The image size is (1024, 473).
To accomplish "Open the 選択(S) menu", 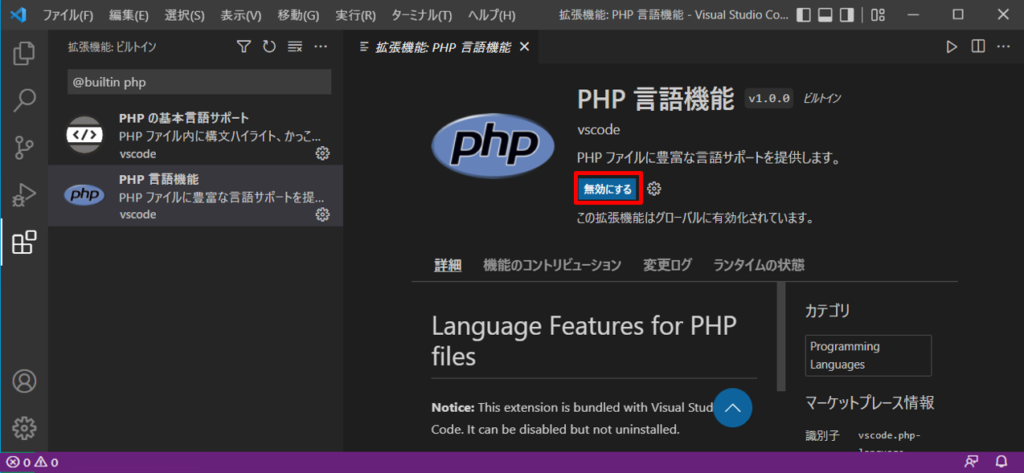I will 184,14.
